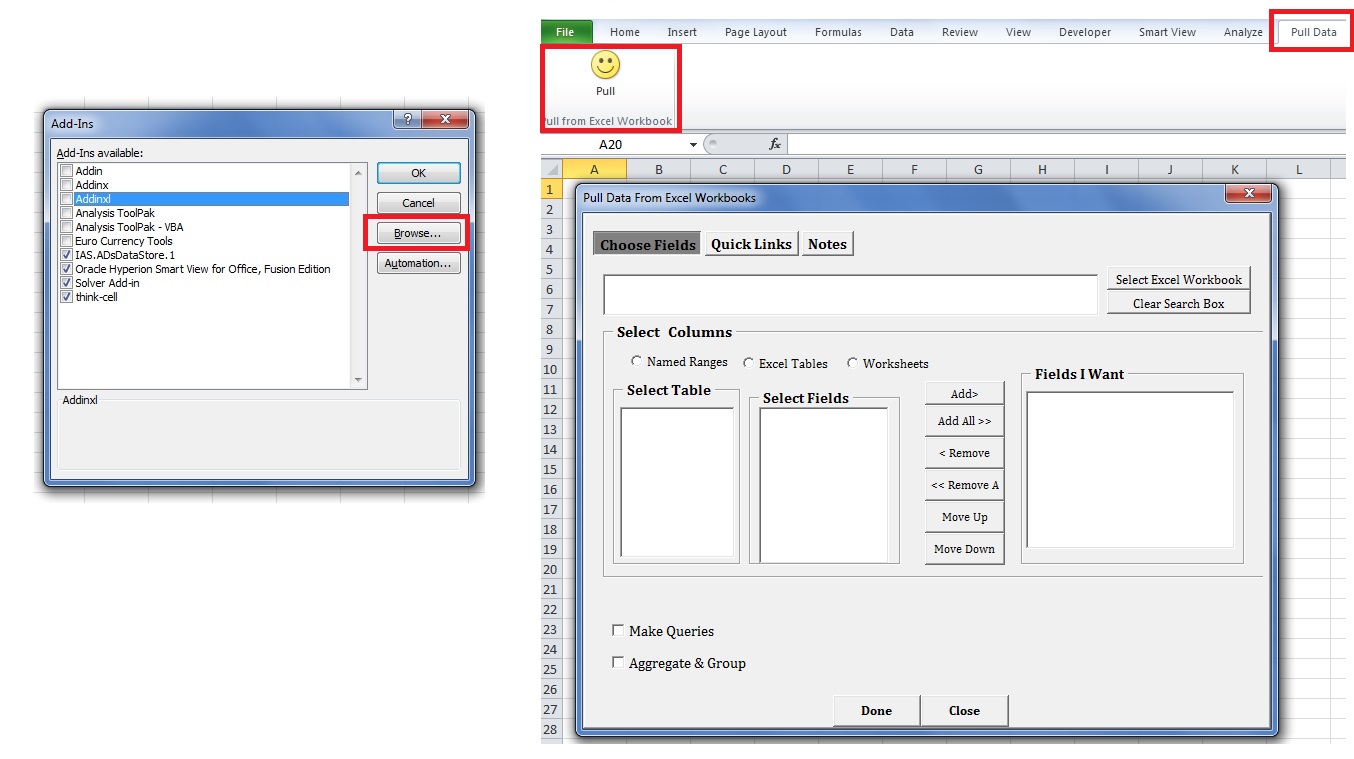Click Cancel in the Add-Ins dialog
This screenshot has width=1354, height=759.
418,203
